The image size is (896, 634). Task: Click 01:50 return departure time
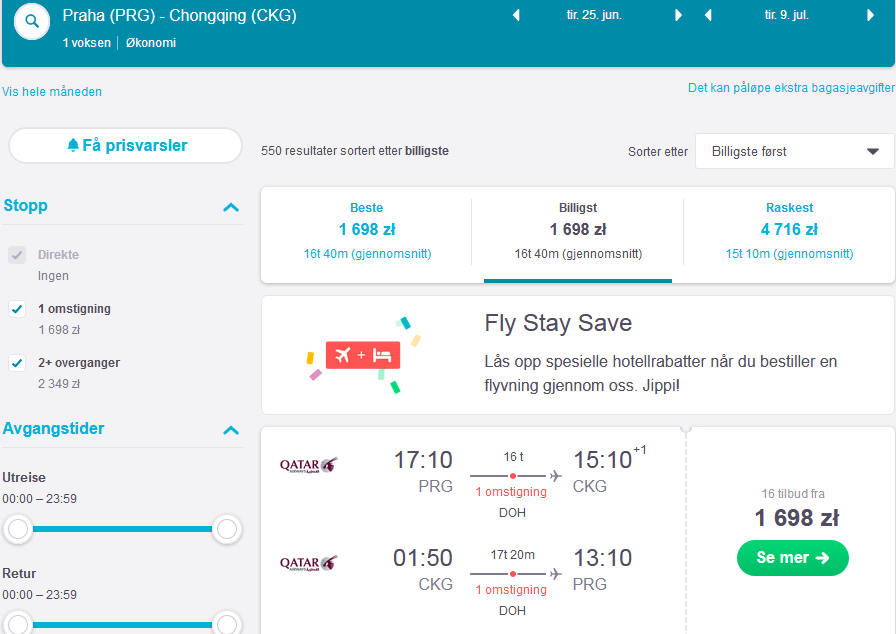coord(423,558)
